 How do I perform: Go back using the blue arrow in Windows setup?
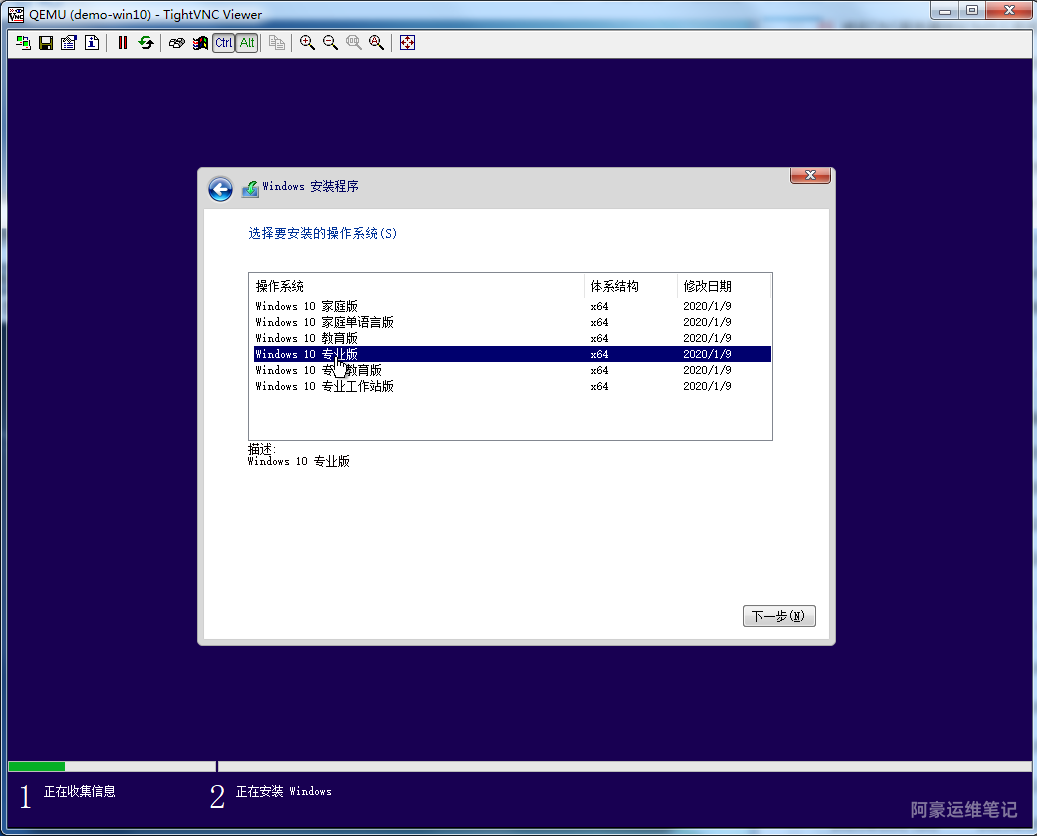[x=220, y=189]
